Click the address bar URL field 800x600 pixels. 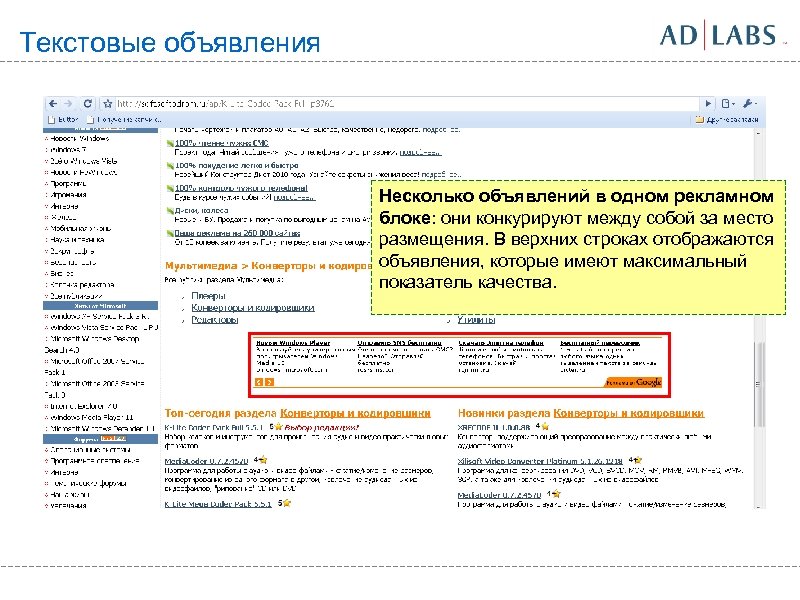[x=406, y=104]
